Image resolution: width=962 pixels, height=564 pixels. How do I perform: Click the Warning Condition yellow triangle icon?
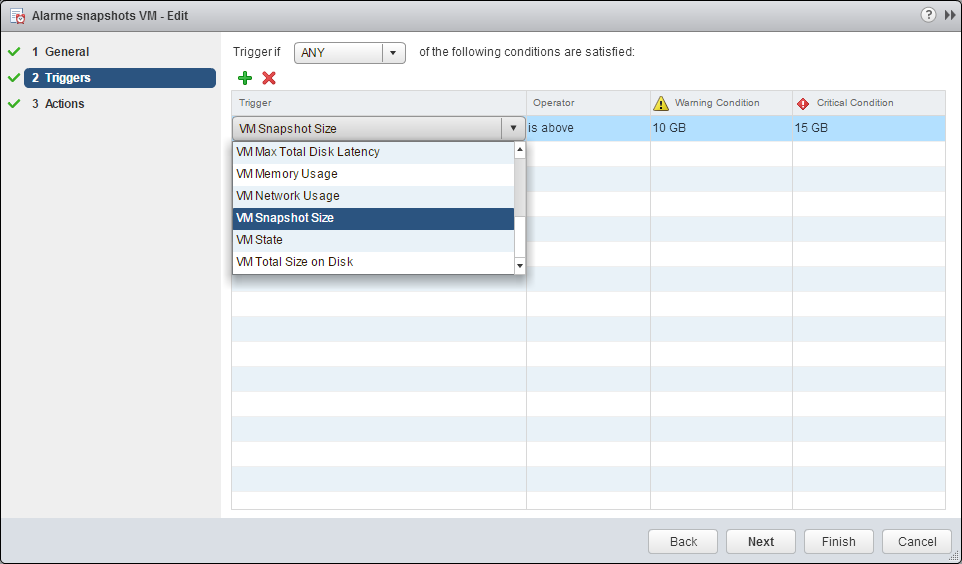(660, 103)
